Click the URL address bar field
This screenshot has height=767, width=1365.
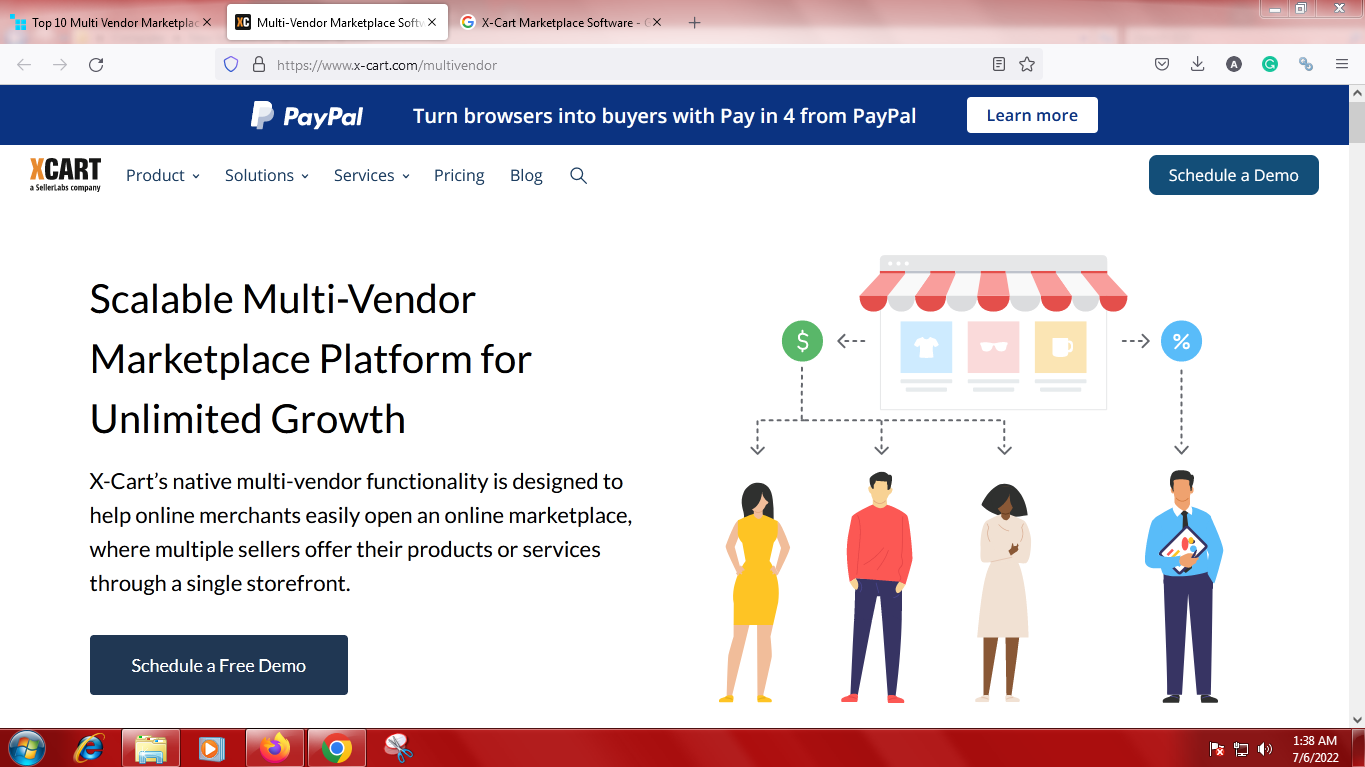tap(630, 64)
